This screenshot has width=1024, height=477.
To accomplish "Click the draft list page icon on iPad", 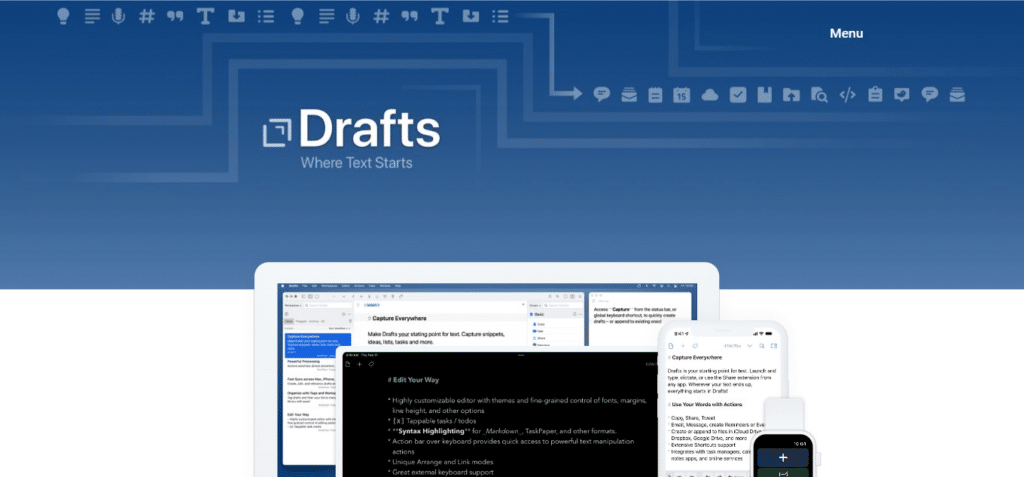I will pos(348,364).
